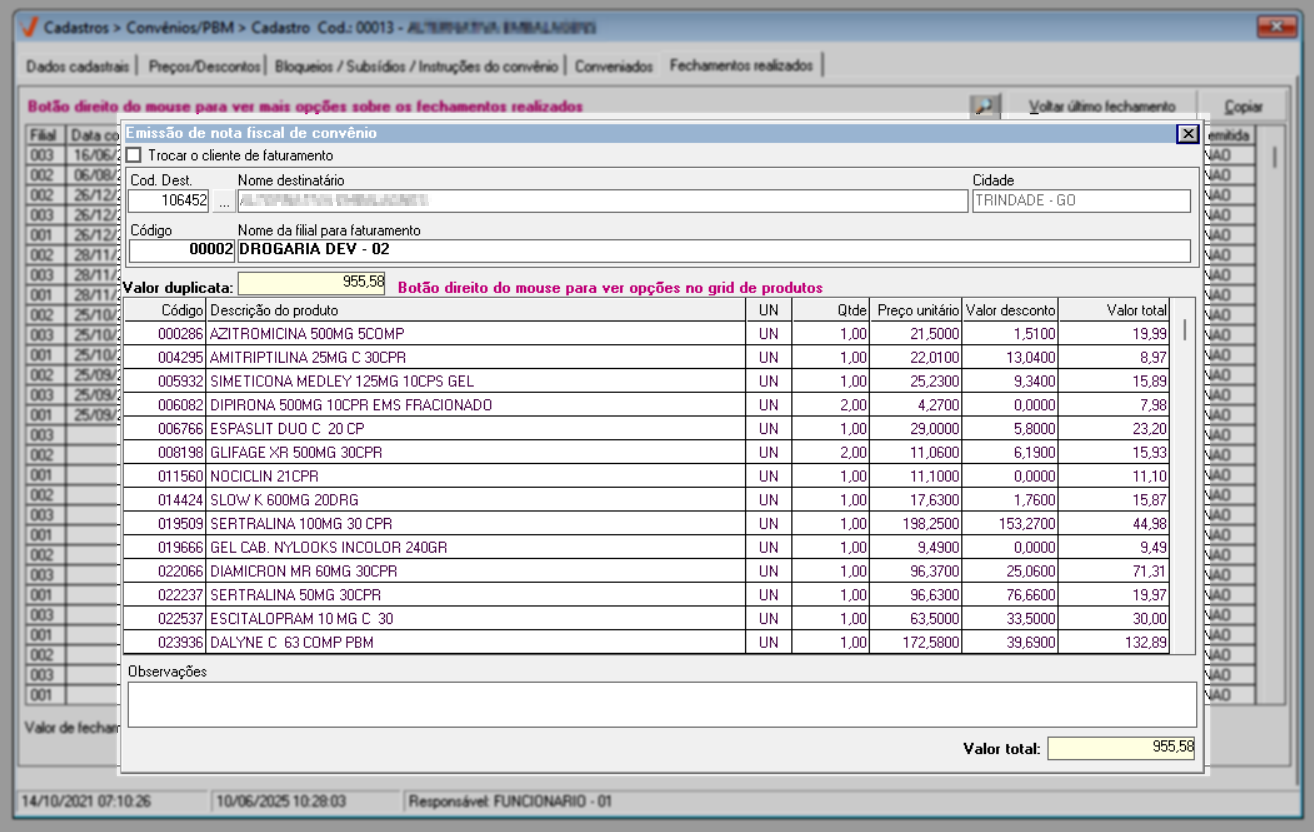Click the Valor duplicata field
The height and width of the screenshot is (832, 1314).
coord(312,283)
